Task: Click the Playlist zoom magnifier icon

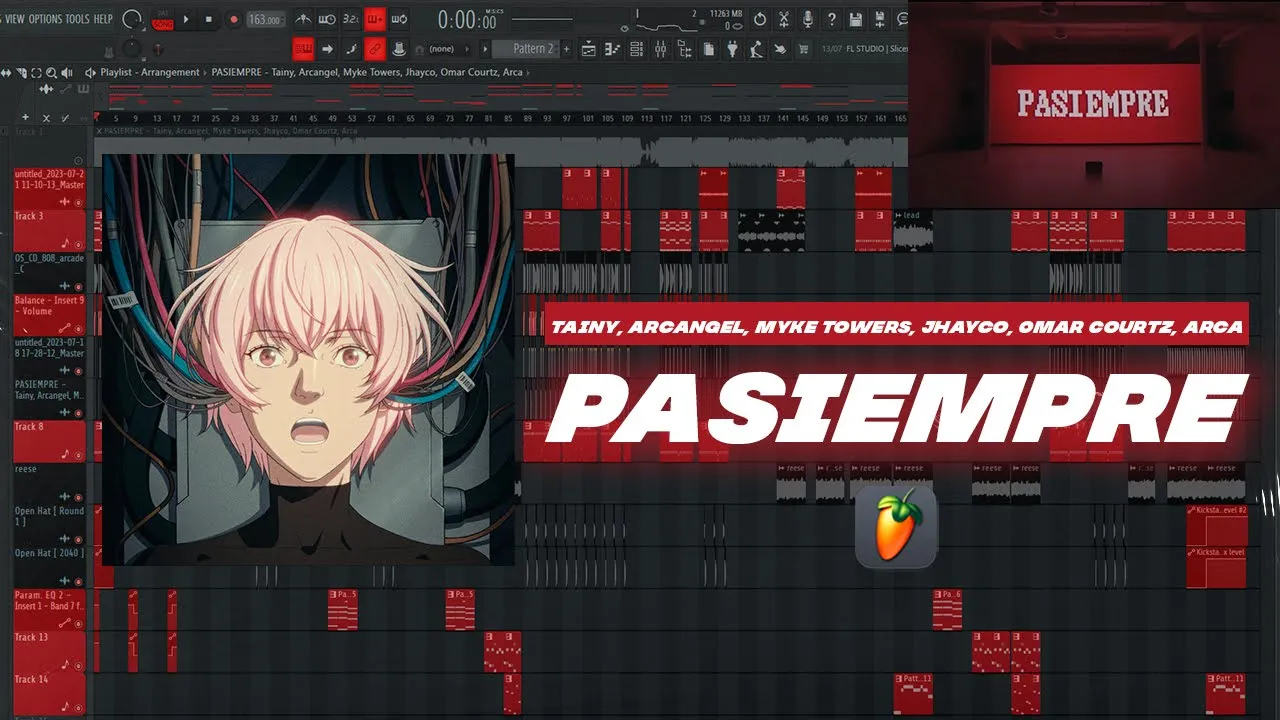Action: click(52, 72)
